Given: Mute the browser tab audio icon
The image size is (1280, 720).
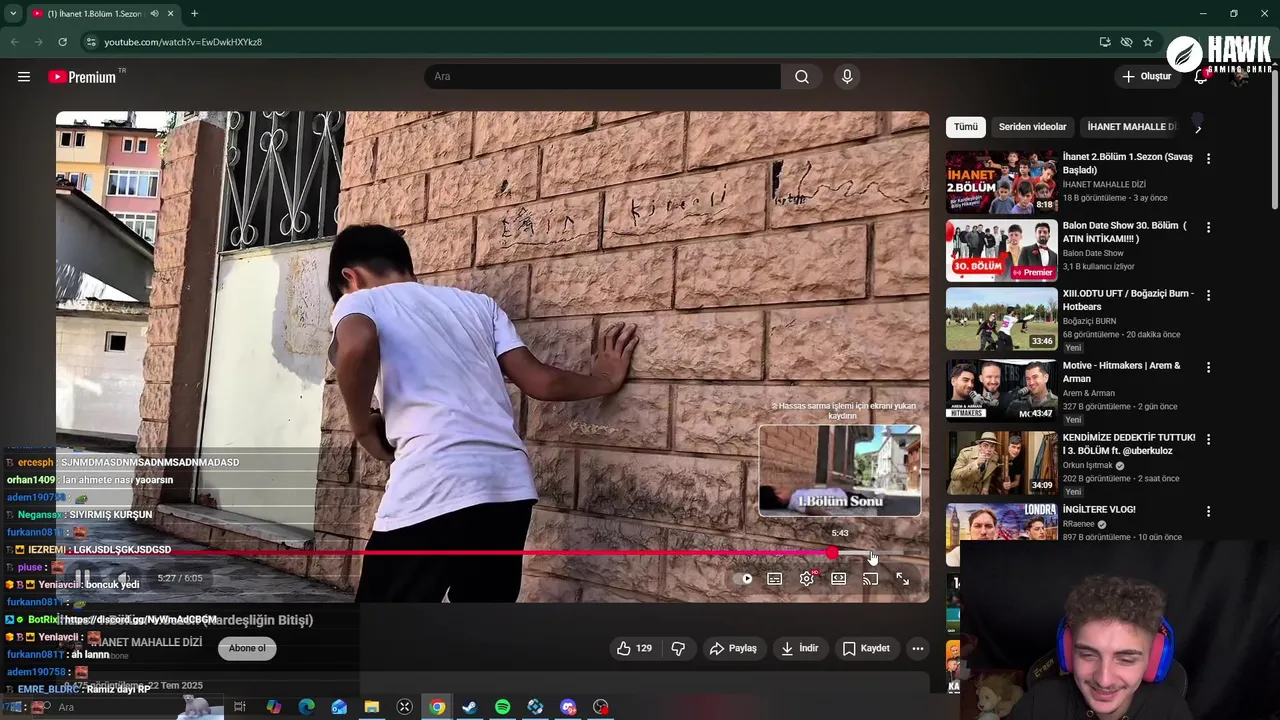Looking at the screenshot, I should tap(154, 14).
